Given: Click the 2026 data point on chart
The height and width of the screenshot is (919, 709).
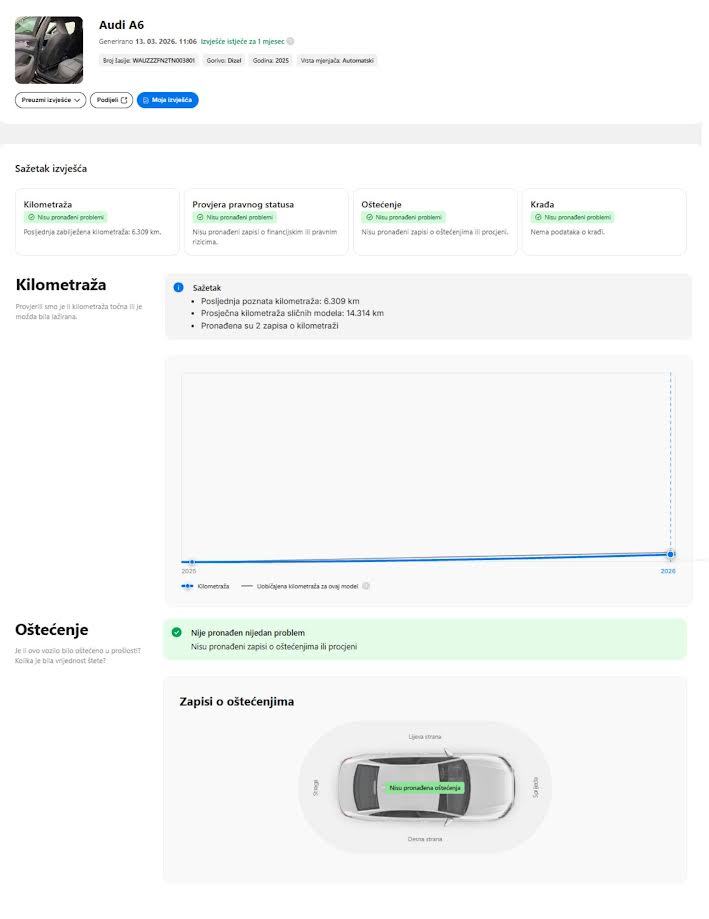Looking at the screenshot, I should (670, 554).
